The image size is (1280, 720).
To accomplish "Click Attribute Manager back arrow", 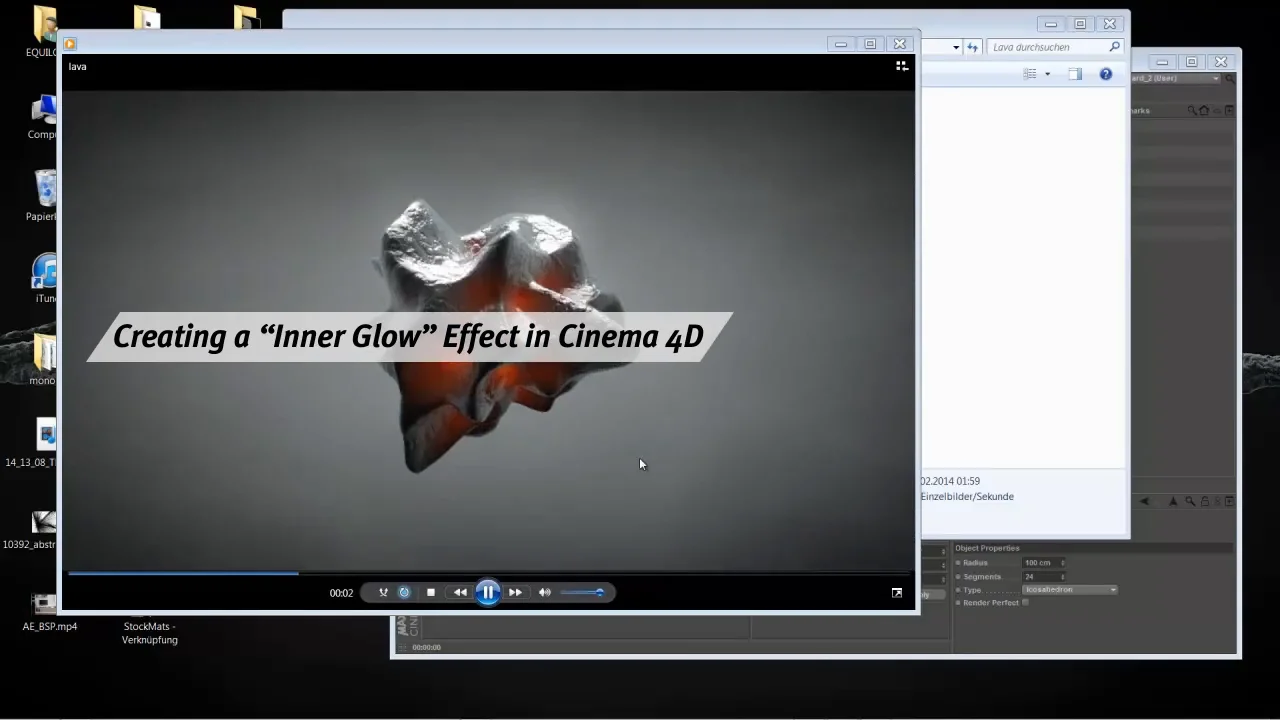I will point(1145,502).
